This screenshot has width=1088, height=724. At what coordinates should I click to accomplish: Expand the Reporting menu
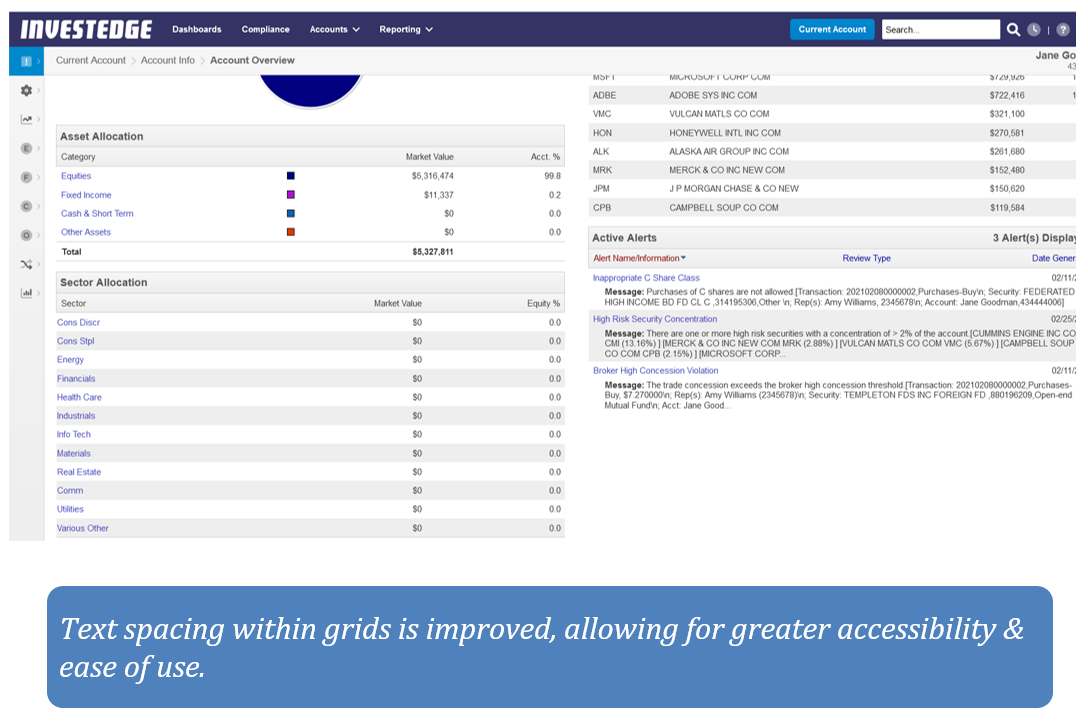406,29
